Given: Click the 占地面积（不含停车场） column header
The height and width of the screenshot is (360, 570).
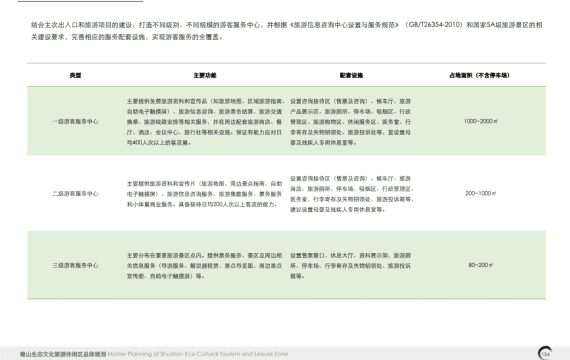Looking at the screenshot, I should click(479, 75).
